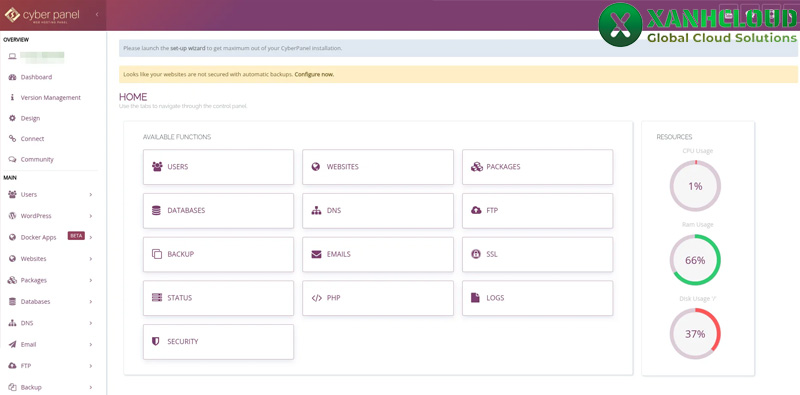Click the Ram Usage 66% gauge
Viewport: 800px width, 395px height.
tap(695, 260)
